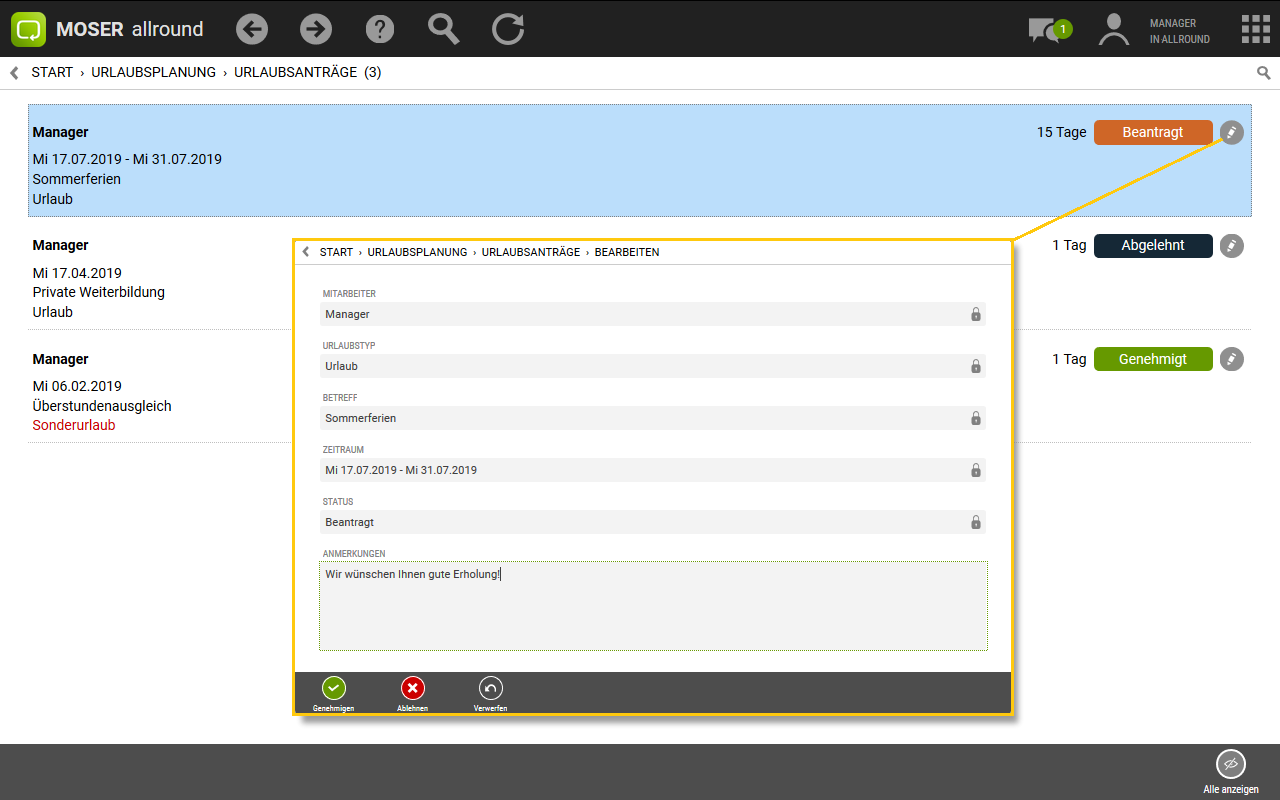Click back chevron in Bearbeiten dialog breadcrumb
Viewport: 1280px width, 800px height.
point(305,252)
